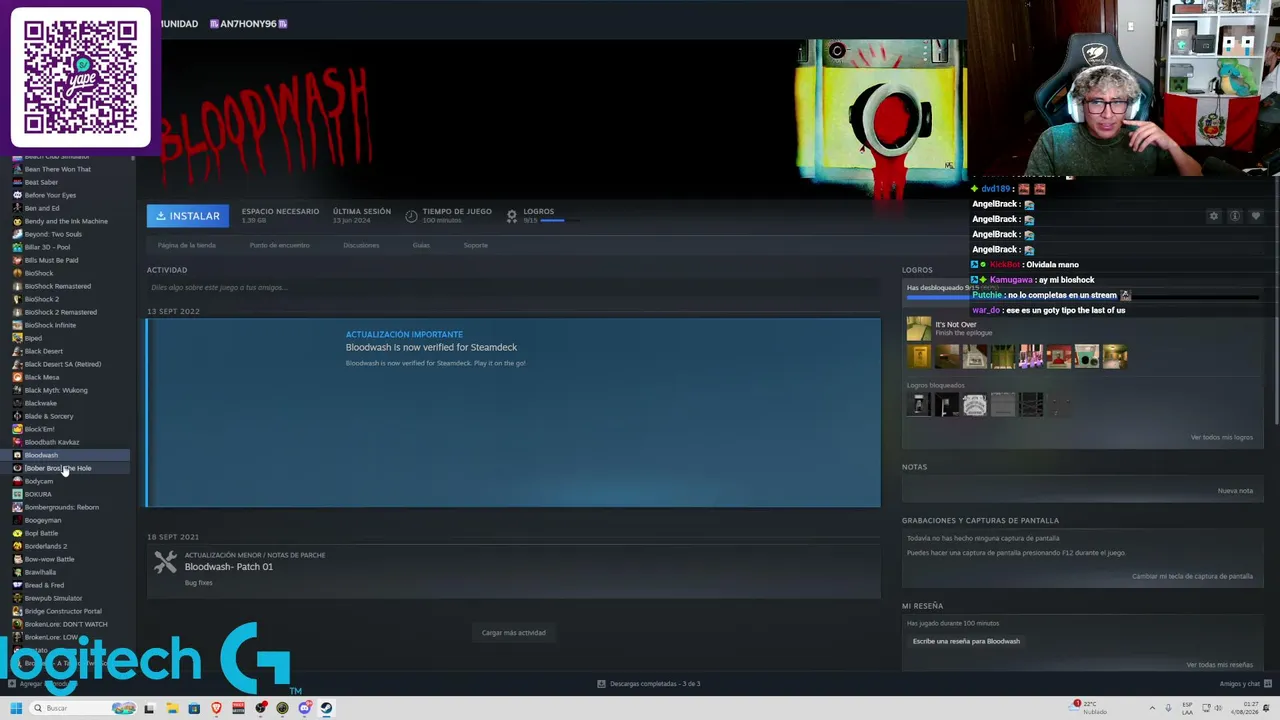Click the Borderlands 2 icon in library list
1280x720 pixels.
coord(17,546)
